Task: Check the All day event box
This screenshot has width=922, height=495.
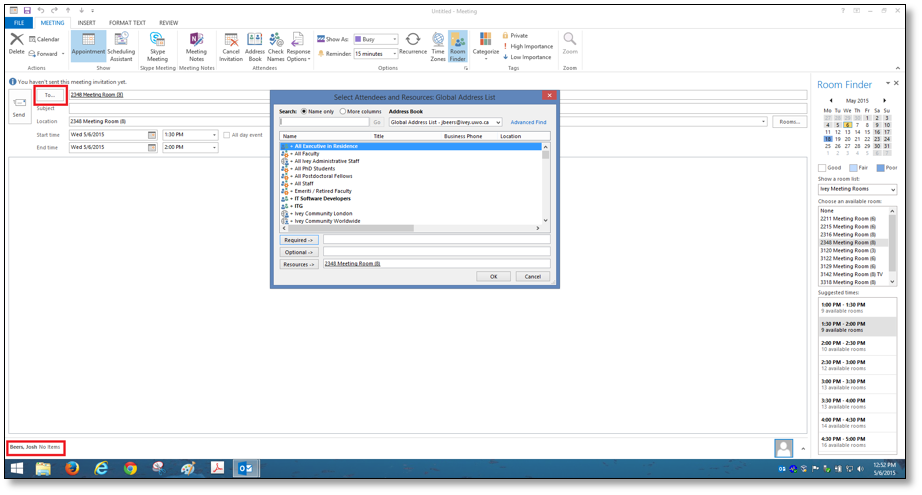Action: pyautogui.click(x=226, y=135)
